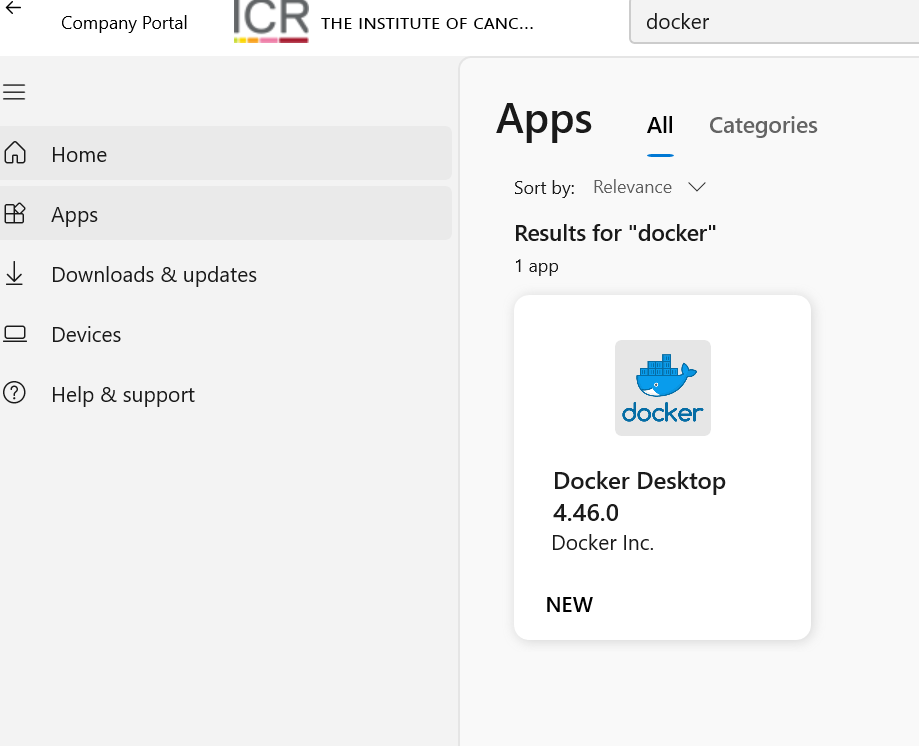Click the Docker whale app icon
The width and height of the screenshot is (919, 746).
(662, 388)
